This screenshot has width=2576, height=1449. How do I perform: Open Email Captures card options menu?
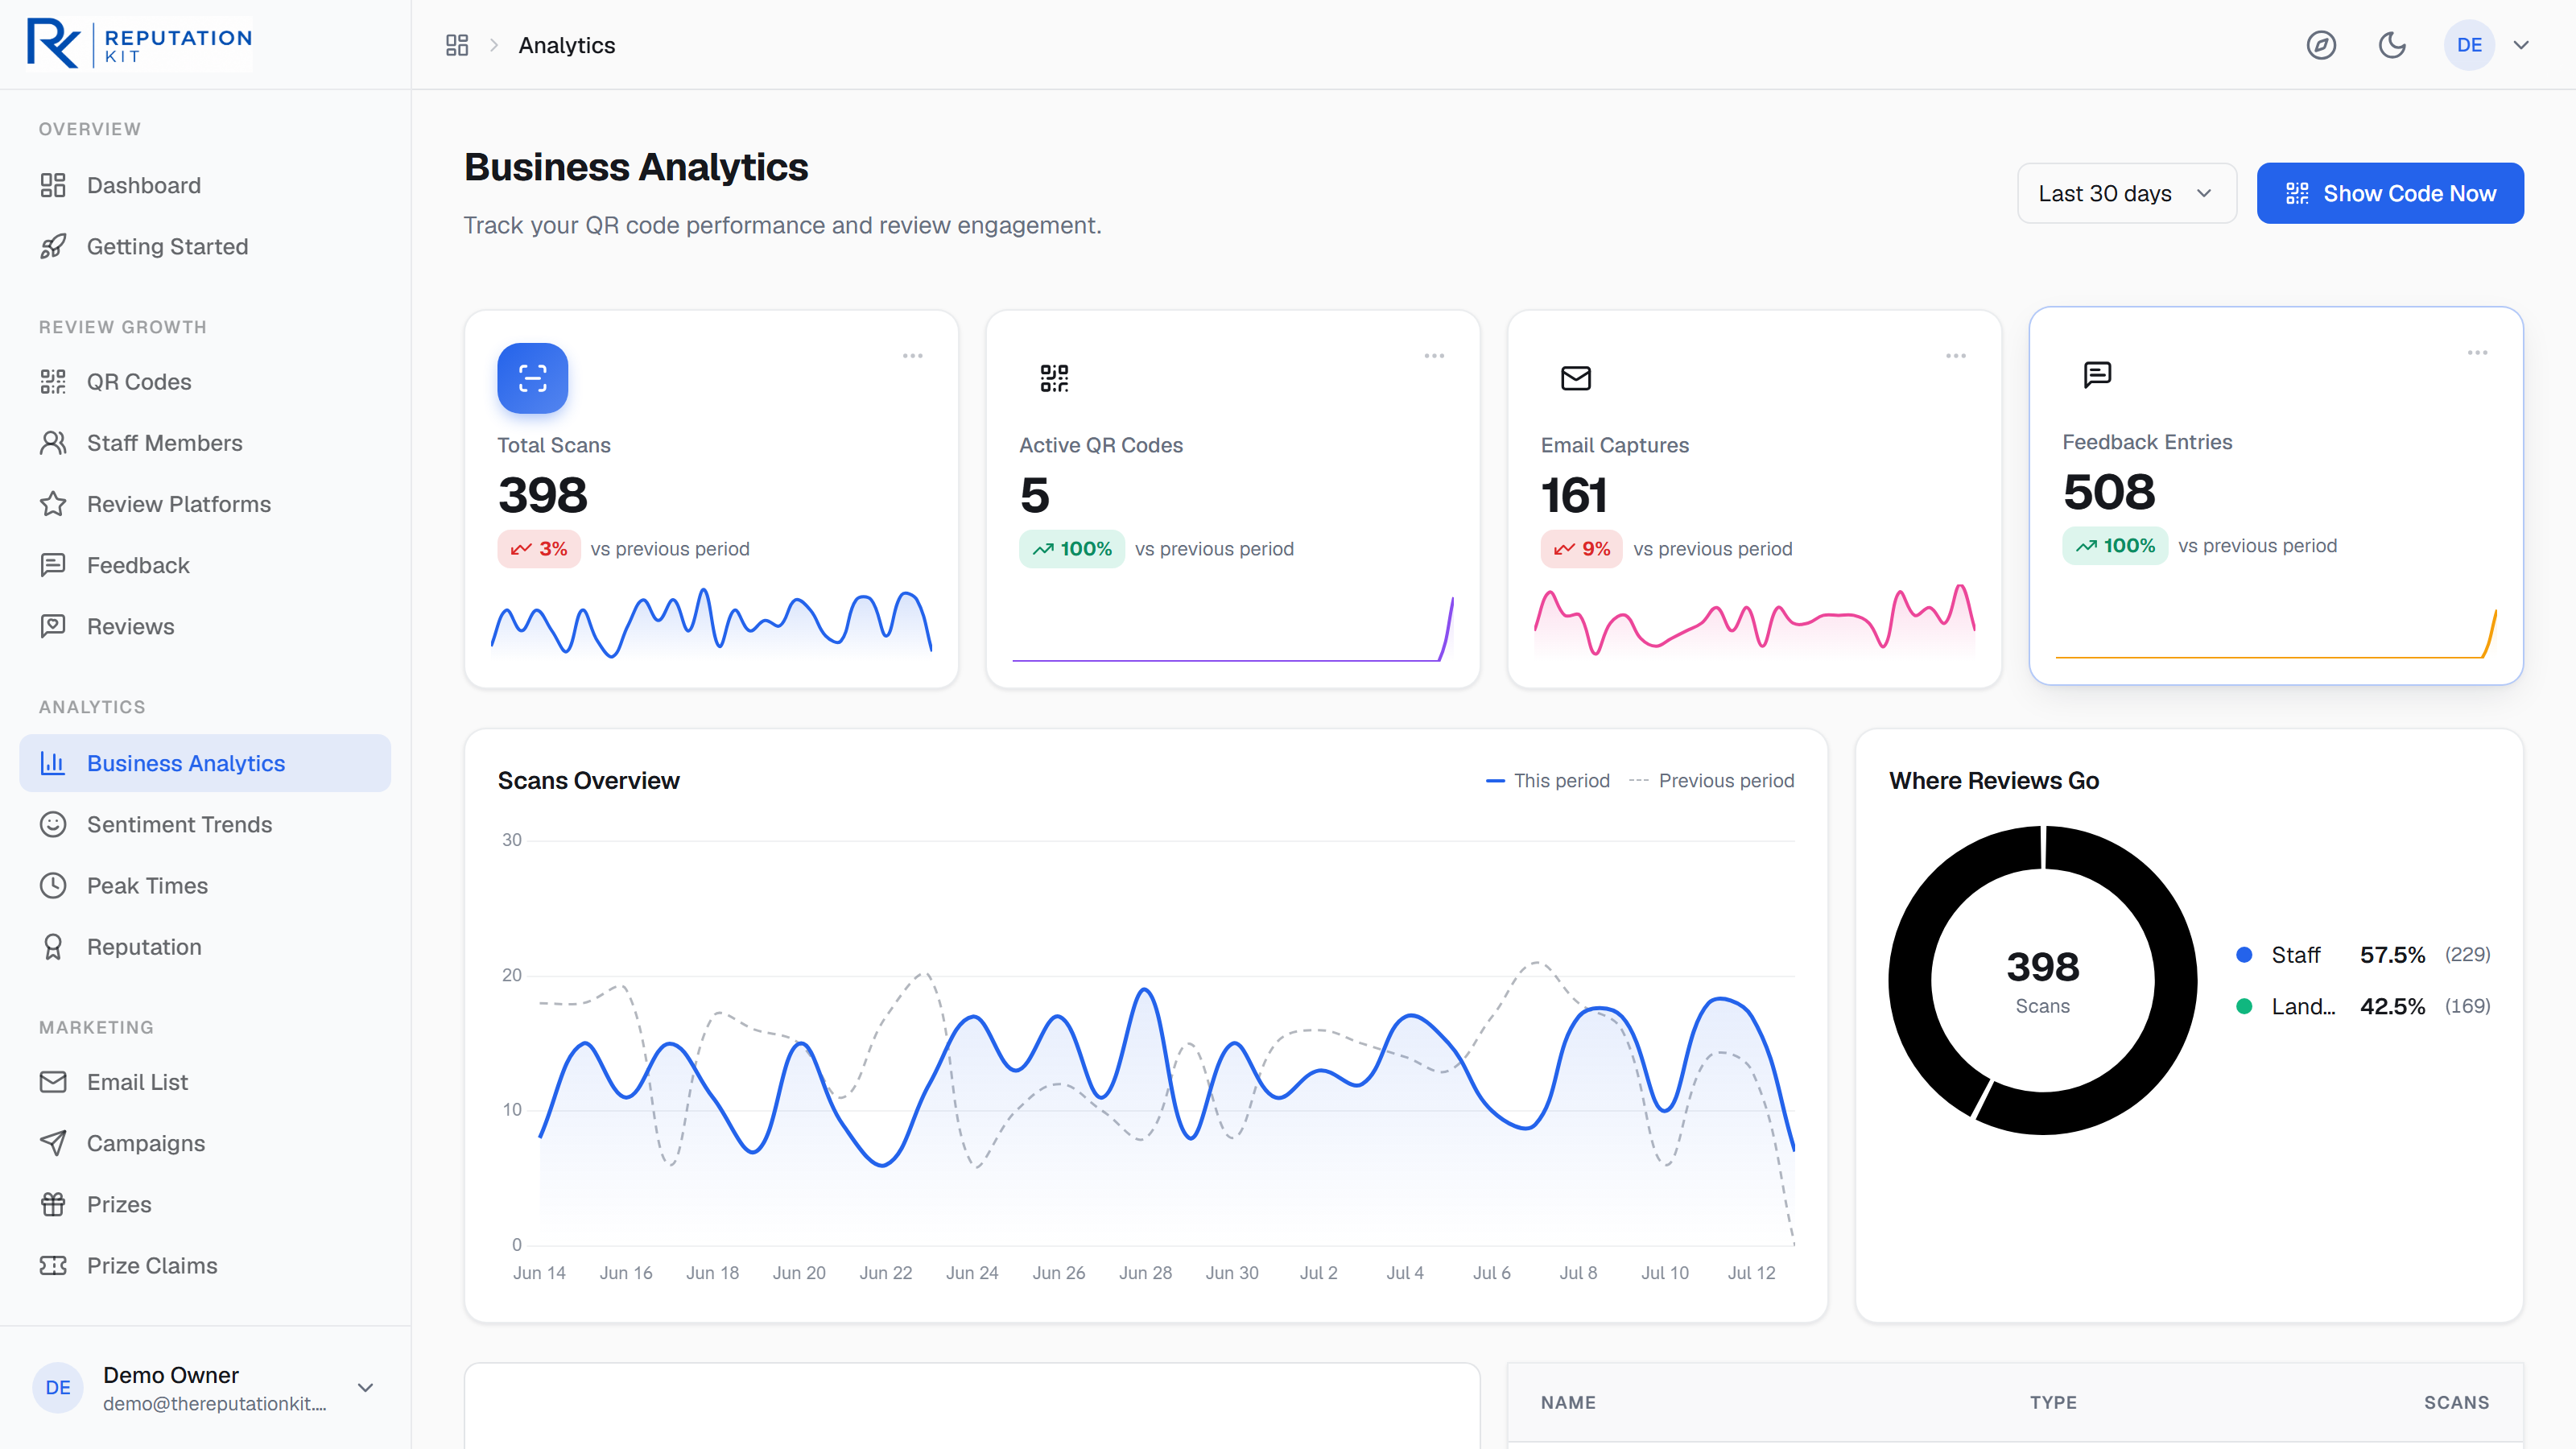tap(1956, 356)
